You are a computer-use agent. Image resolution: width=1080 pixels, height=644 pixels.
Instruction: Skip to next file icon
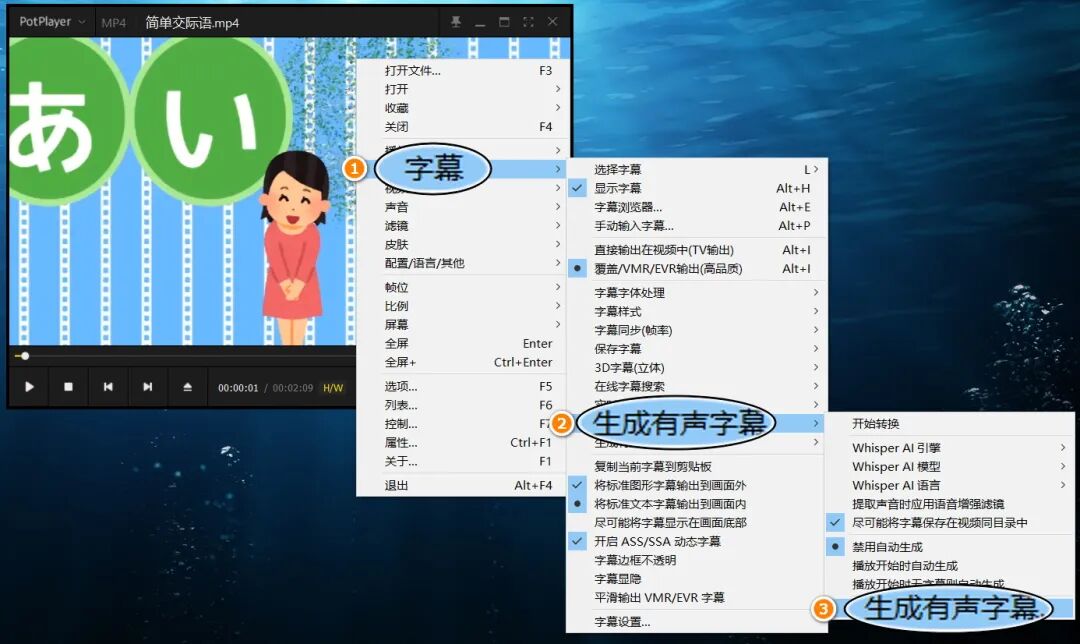click(x=147, y=387)
